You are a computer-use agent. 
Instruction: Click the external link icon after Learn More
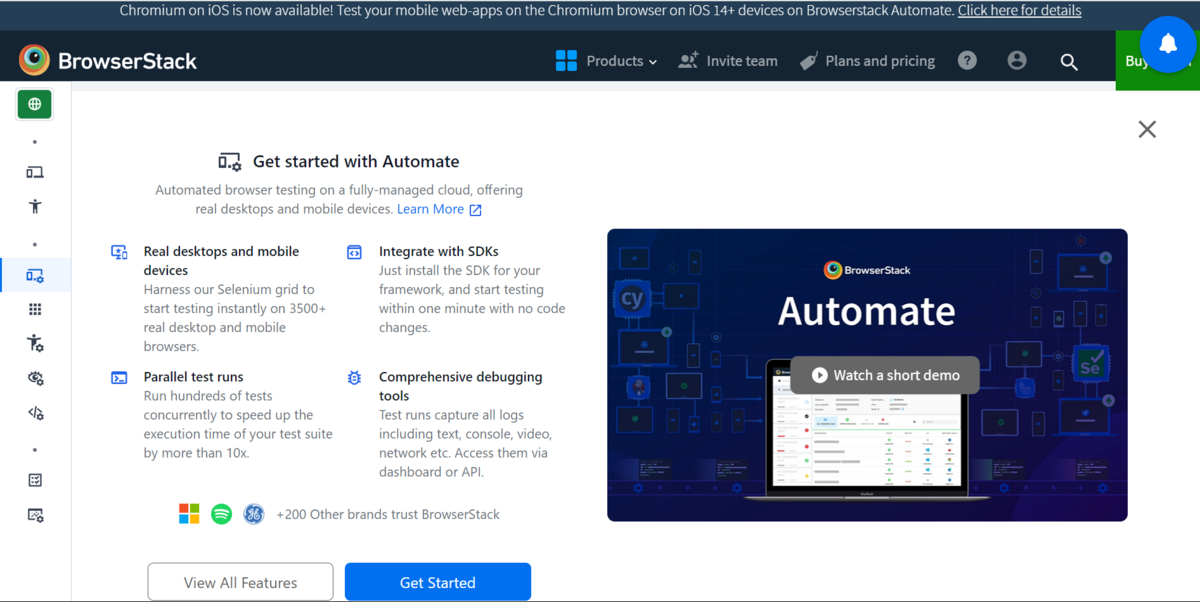click(476, 210)
